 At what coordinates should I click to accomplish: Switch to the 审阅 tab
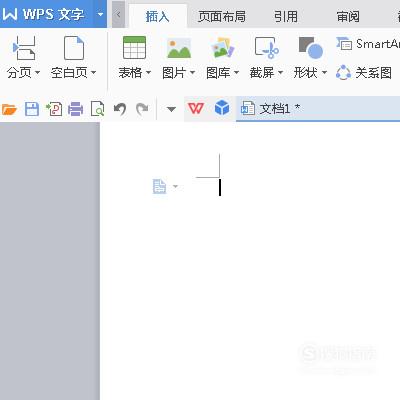click(348, 16)
